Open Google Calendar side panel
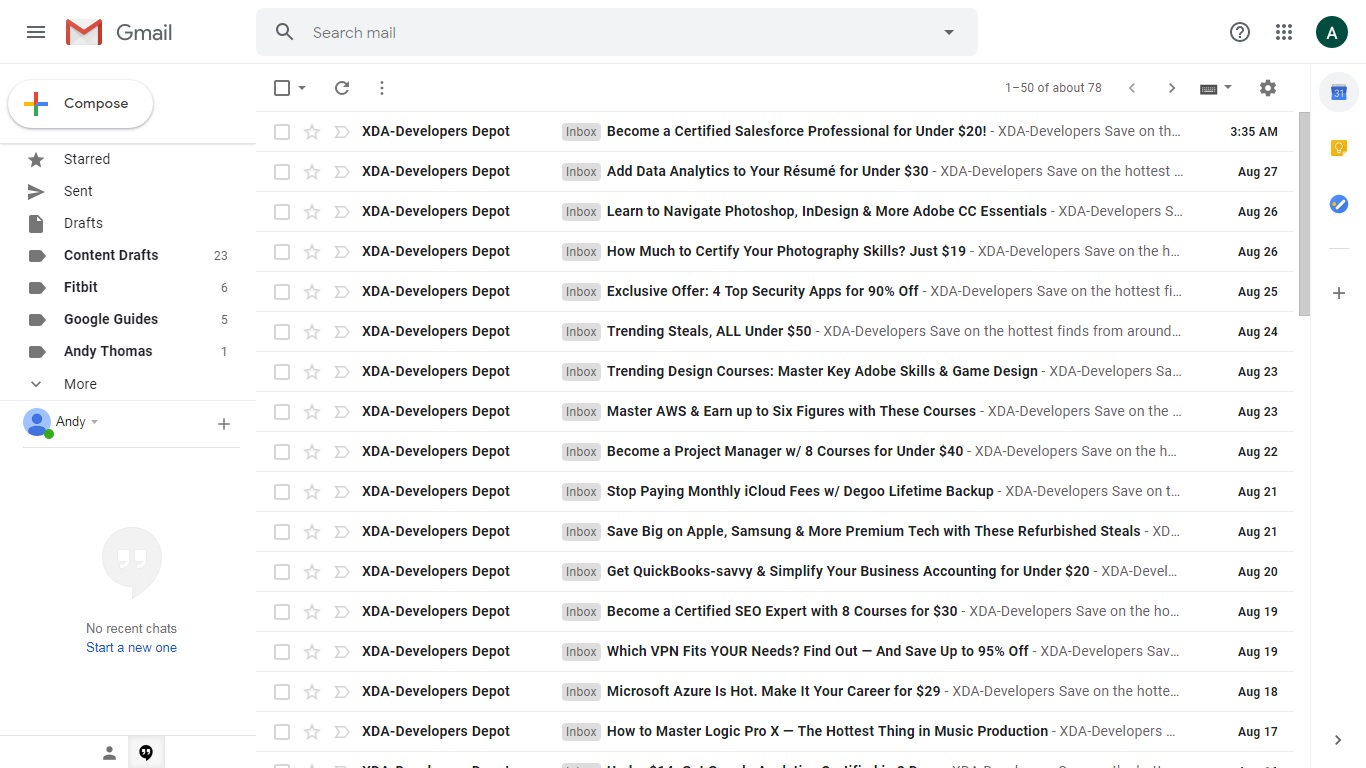This screenshot has height=768, width=1366. (1339, 93)
